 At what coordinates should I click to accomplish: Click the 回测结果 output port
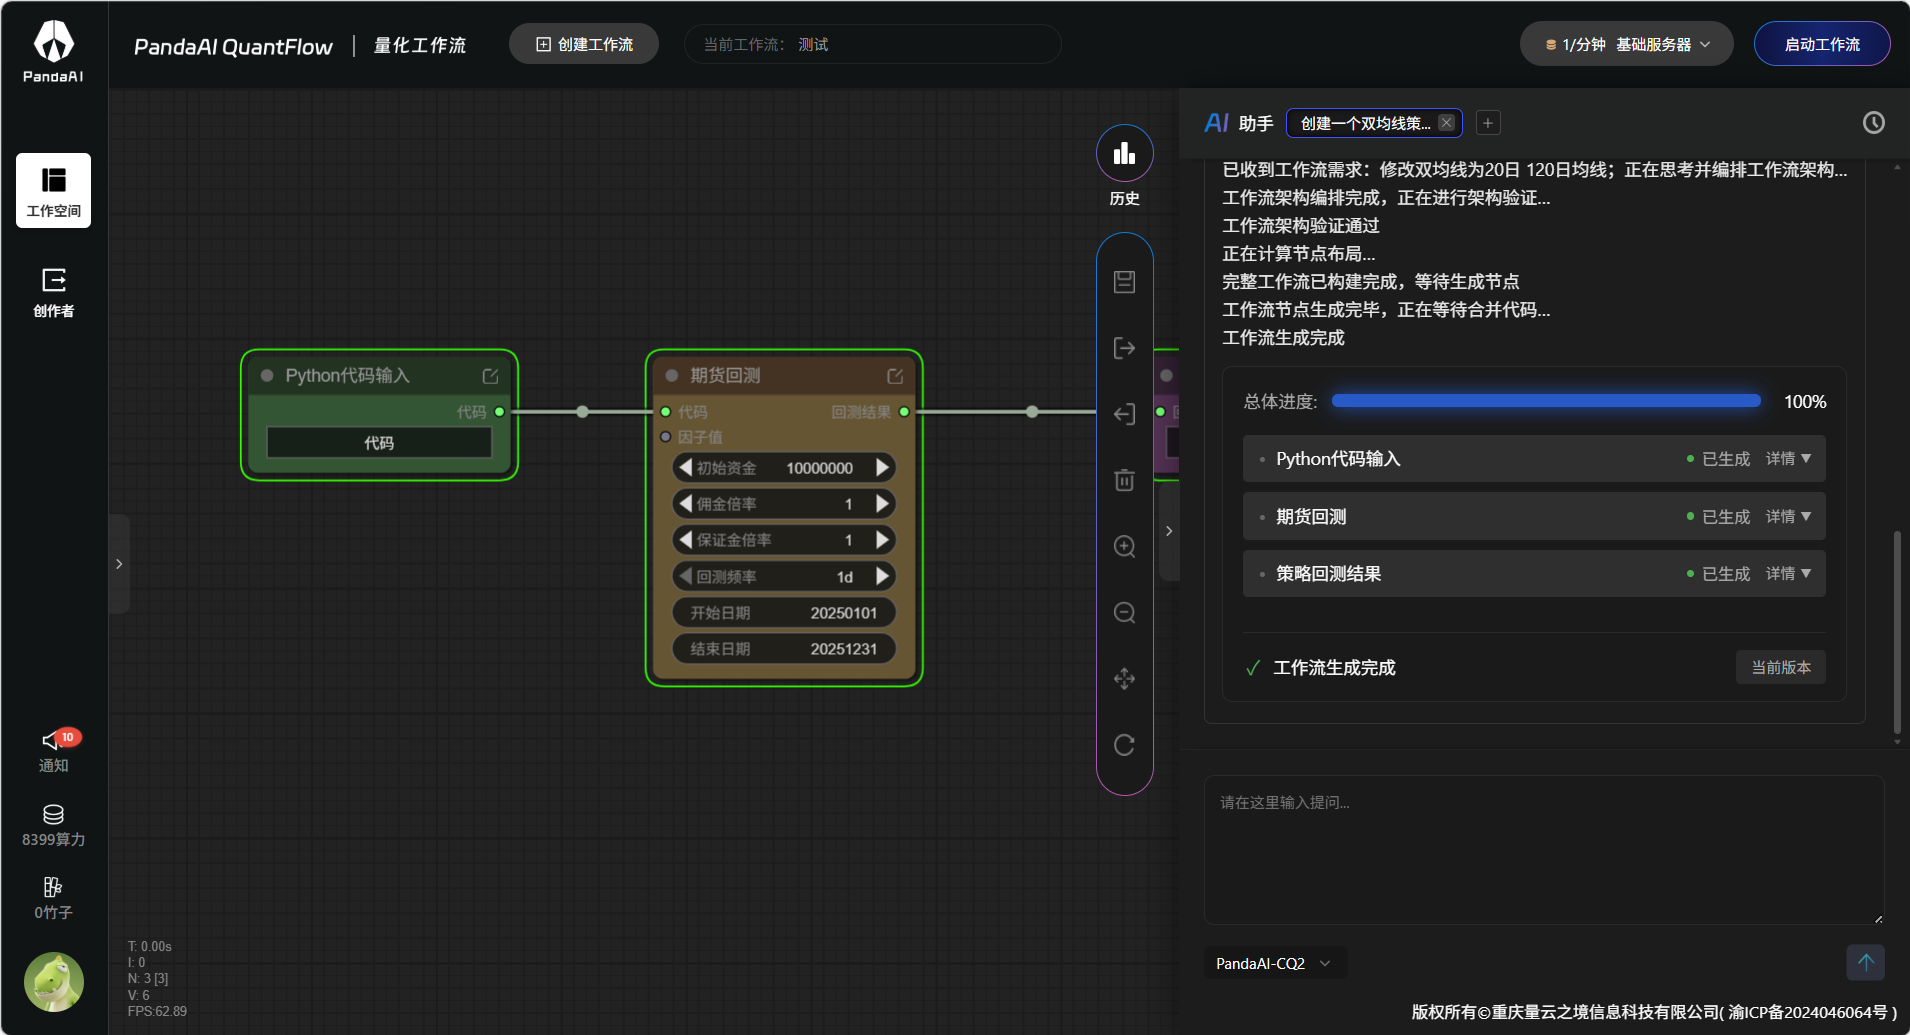pos(904,412)
